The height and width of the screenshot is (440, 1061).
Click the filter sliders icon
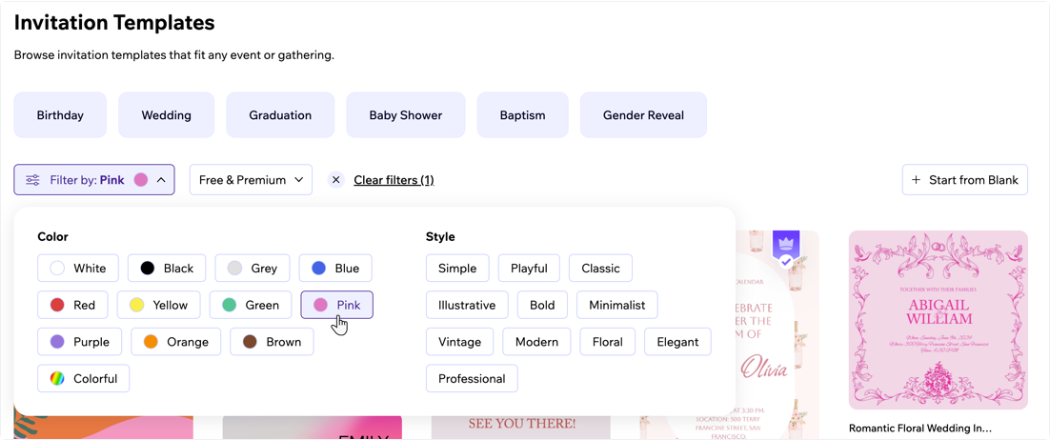point(32,180)
